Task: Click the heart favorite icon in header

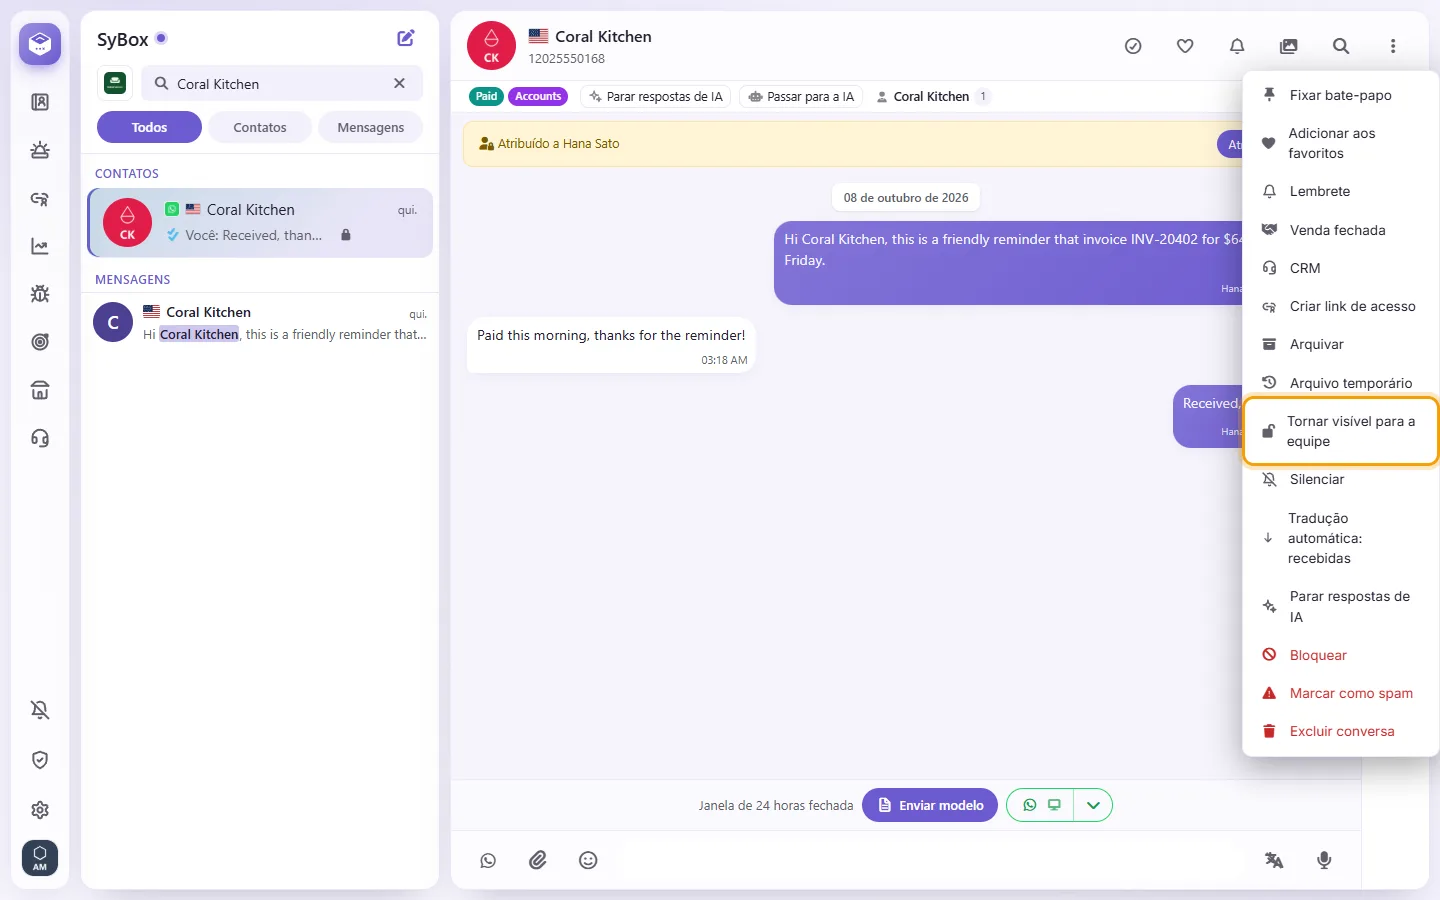Action: (x=1185, y=46)
